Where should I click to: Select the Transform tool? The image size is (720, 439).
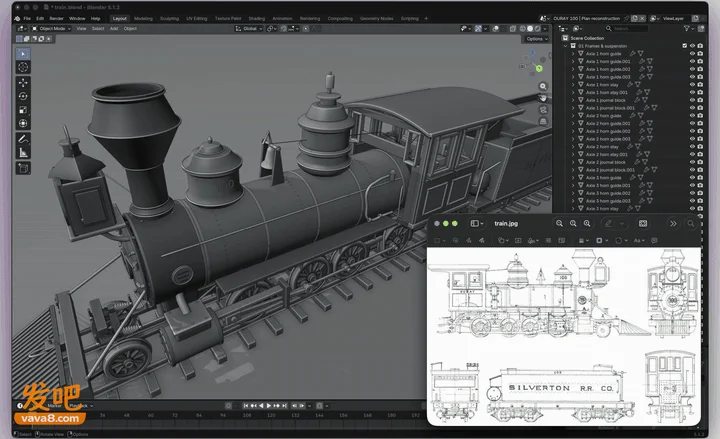point(23,123)
